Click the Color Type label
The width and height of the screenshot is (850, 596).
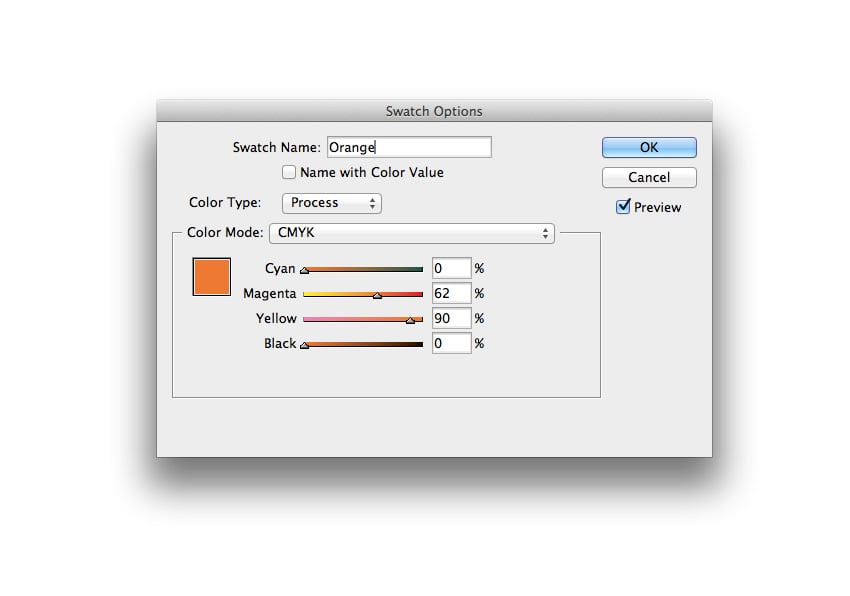coord(225,202)
